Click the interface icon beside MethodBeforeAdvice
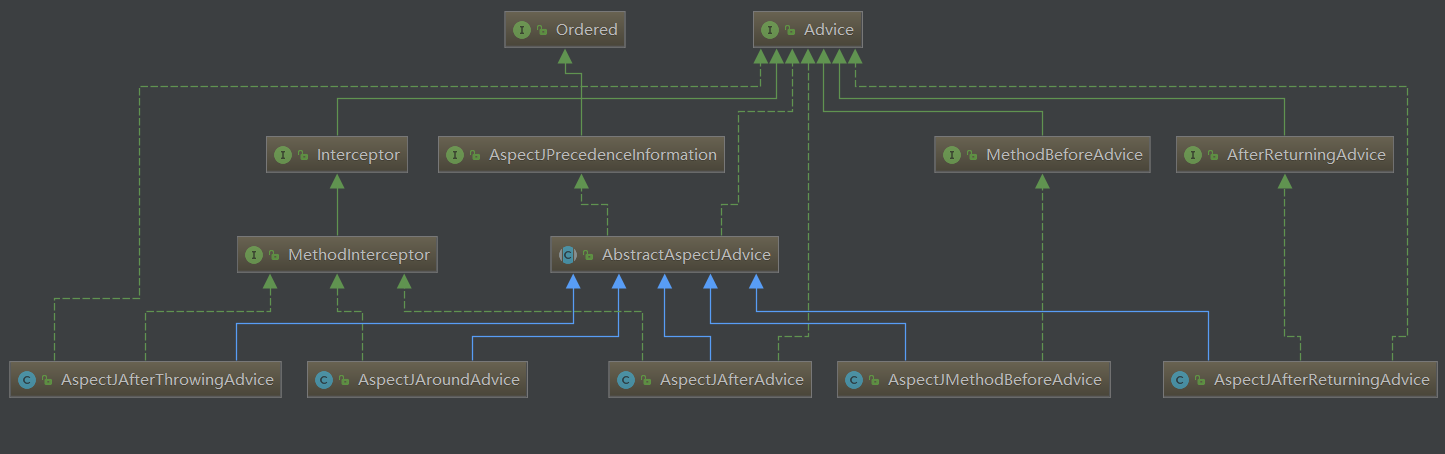Screen dimensions: 1445x454 point(952,155)
